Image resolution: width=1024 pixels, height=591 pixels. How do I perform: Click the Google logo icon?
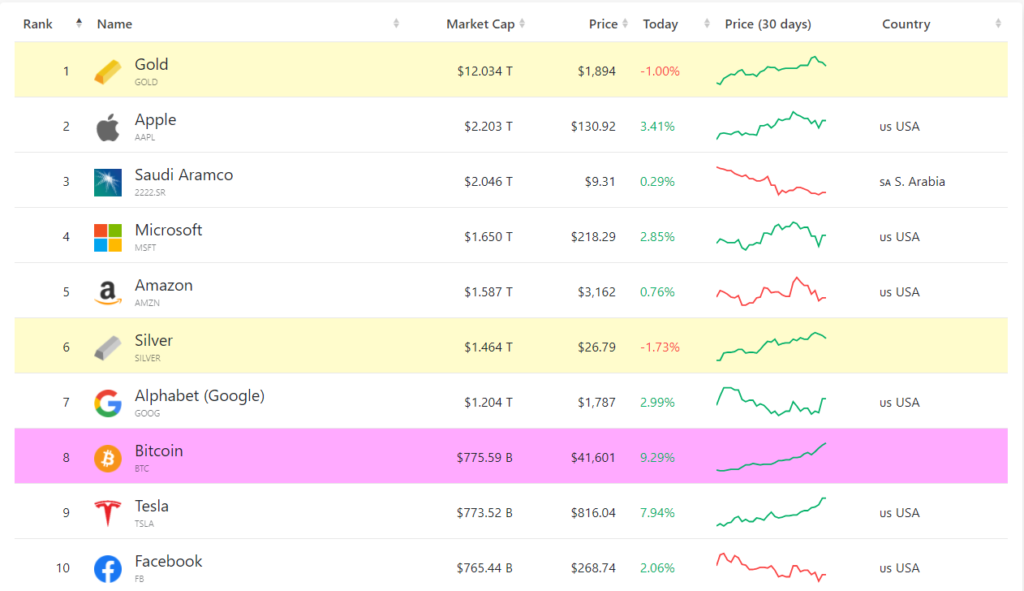[108, 403]
